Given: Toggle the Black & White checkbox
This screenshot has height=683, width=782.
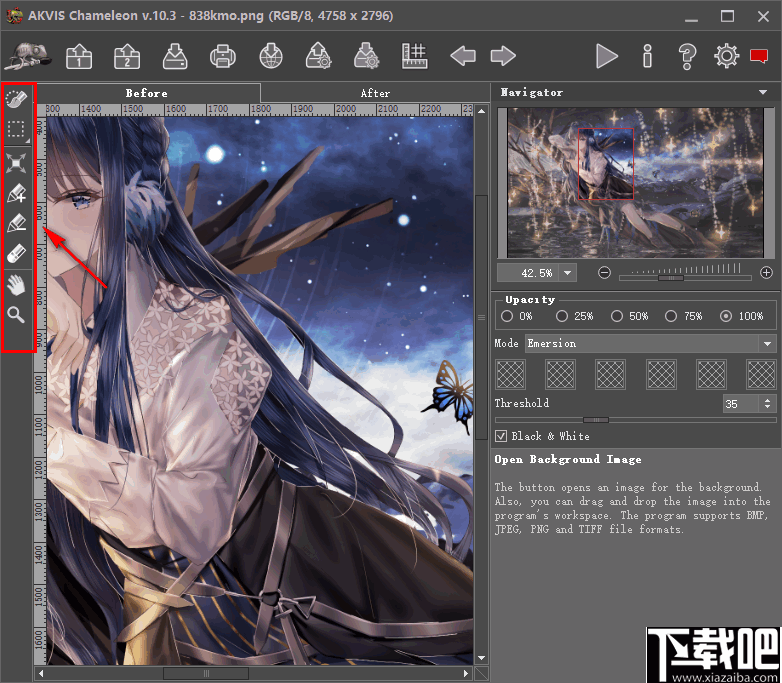Looking at the screenshot, I should pos(502,436).
